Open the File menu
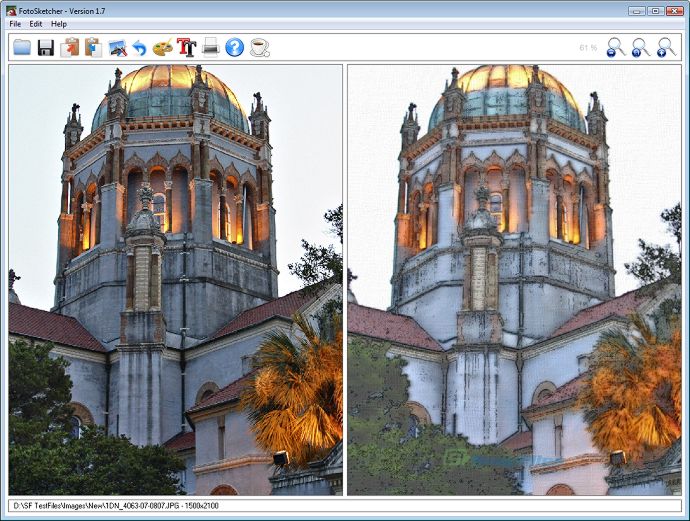690x521 pixels. [x=15, y=23]
